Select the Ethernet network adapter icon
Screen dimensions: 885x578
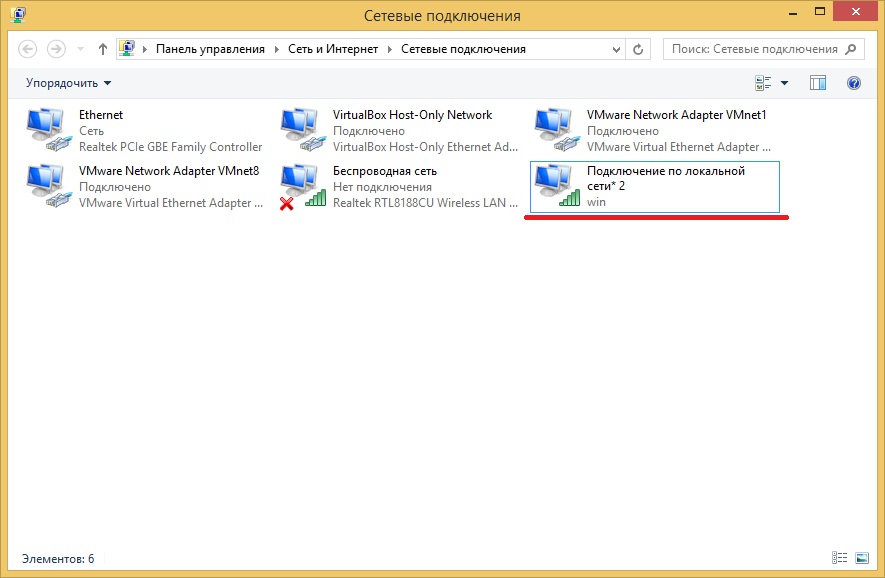pos(48,131)
